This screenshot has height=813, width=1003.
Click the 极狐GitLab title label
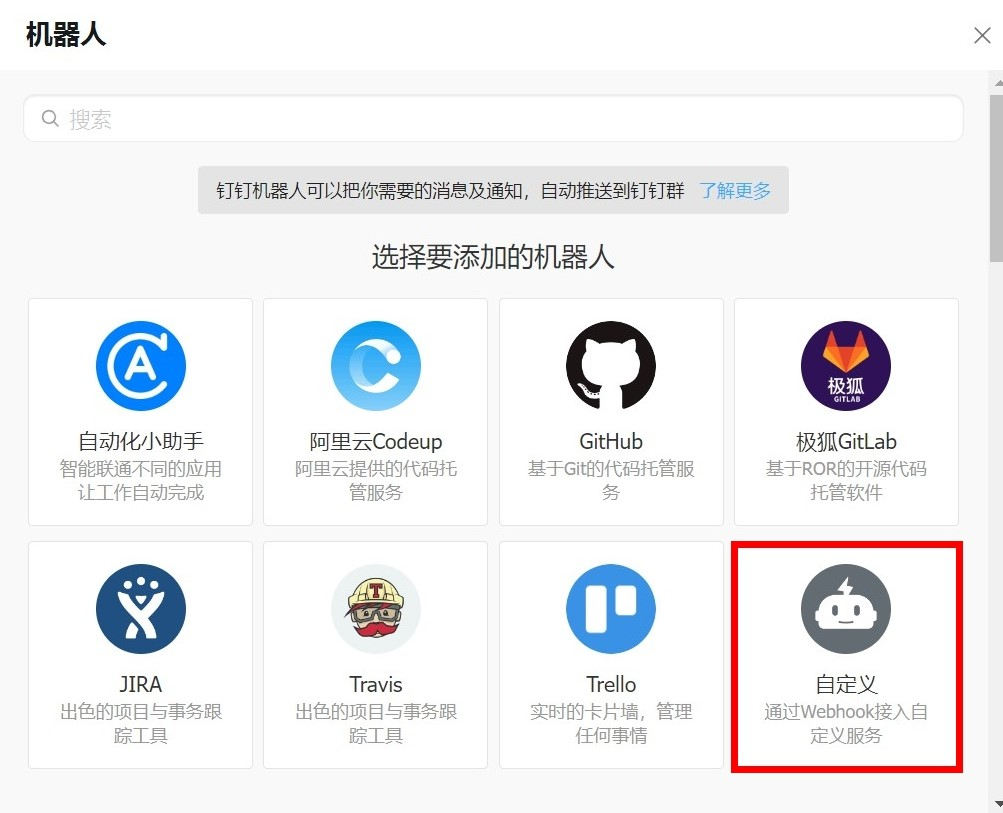(x=846, y=441)
